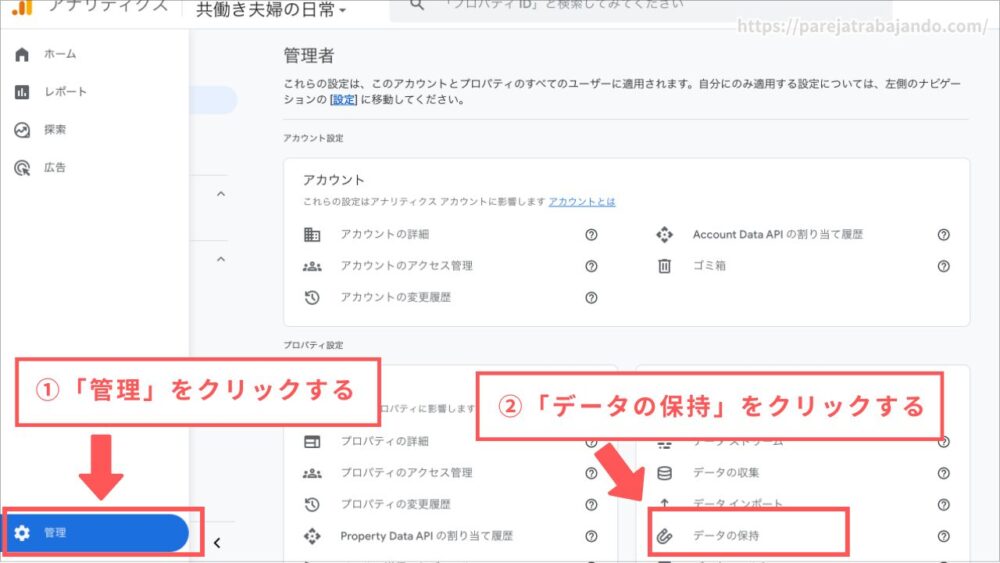Open データの保持
1000x563 pixels.
coord(726,536)
